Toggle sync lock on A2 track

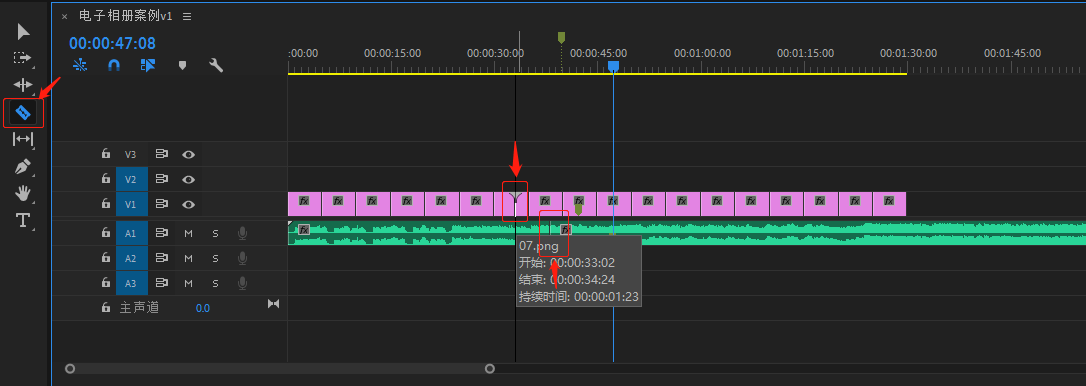[161, 258]
